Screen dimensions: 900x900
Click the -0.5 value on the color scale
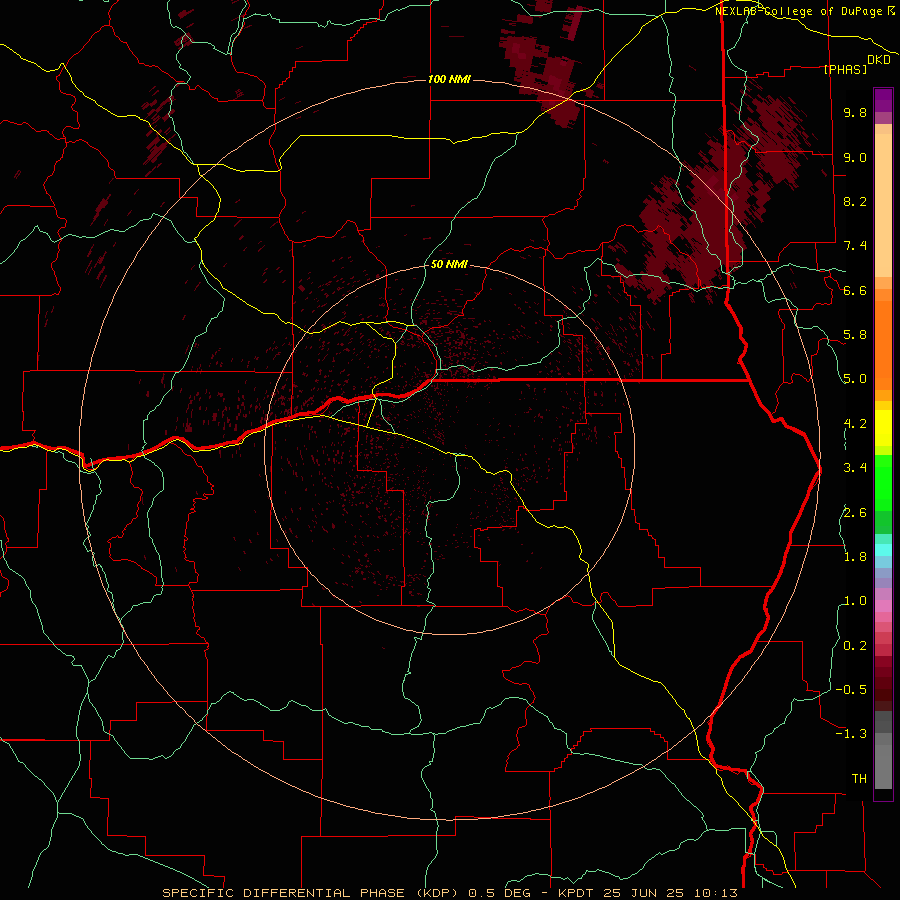[851, 690]
